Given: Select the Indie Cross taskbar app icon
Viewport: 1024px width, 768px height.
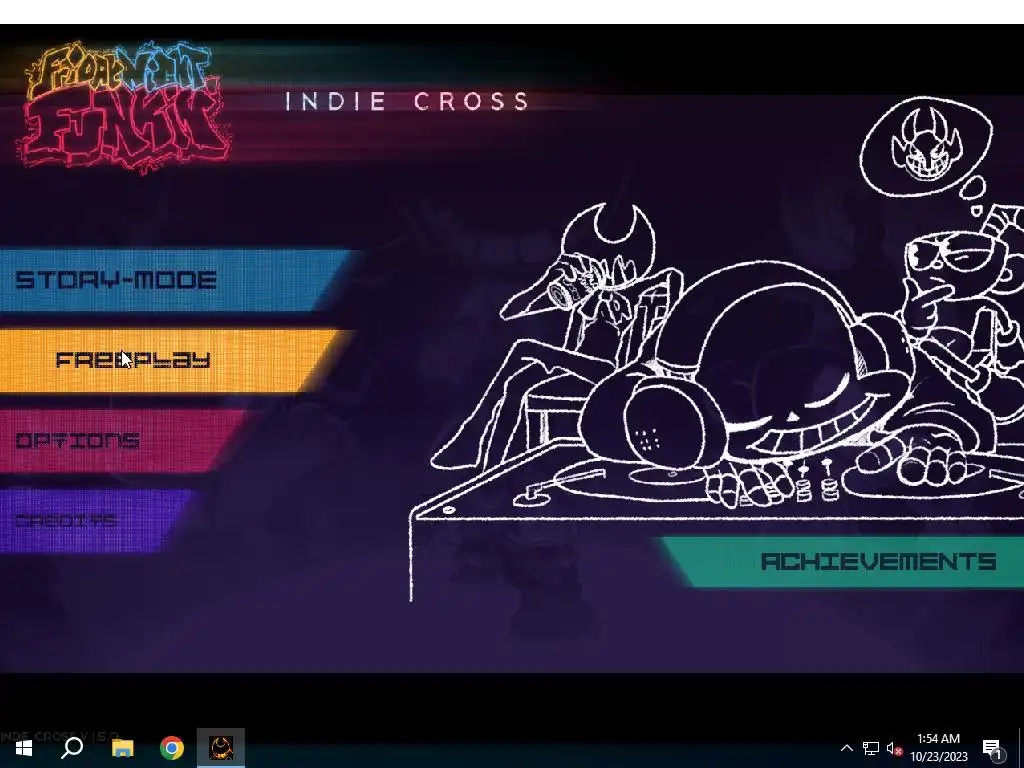Looking at the screenshot, I should pyautogui.click(x=221, y=748).
